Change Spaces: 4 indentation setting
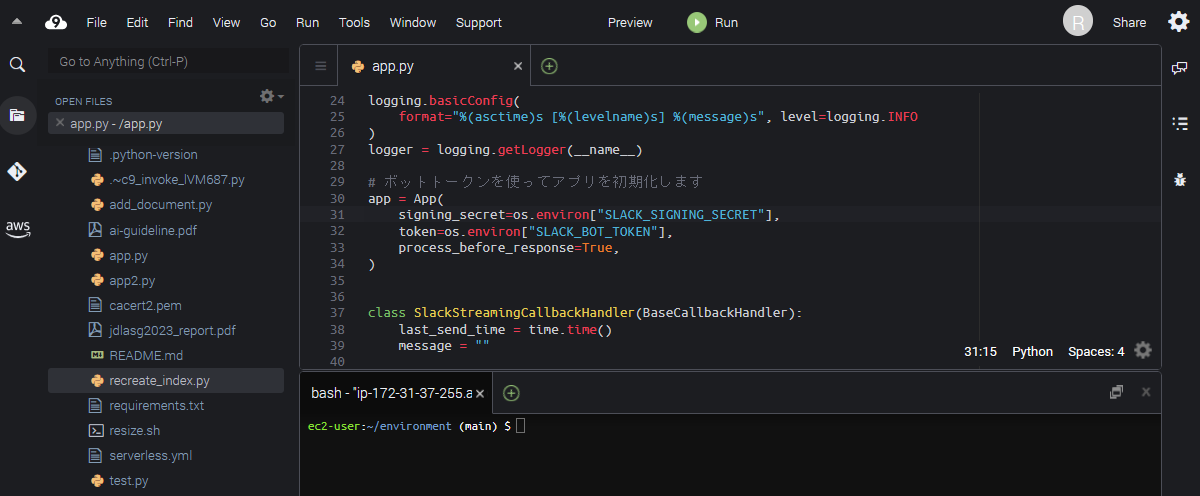Screen dimensions: 1200x496 point(1096,351)
